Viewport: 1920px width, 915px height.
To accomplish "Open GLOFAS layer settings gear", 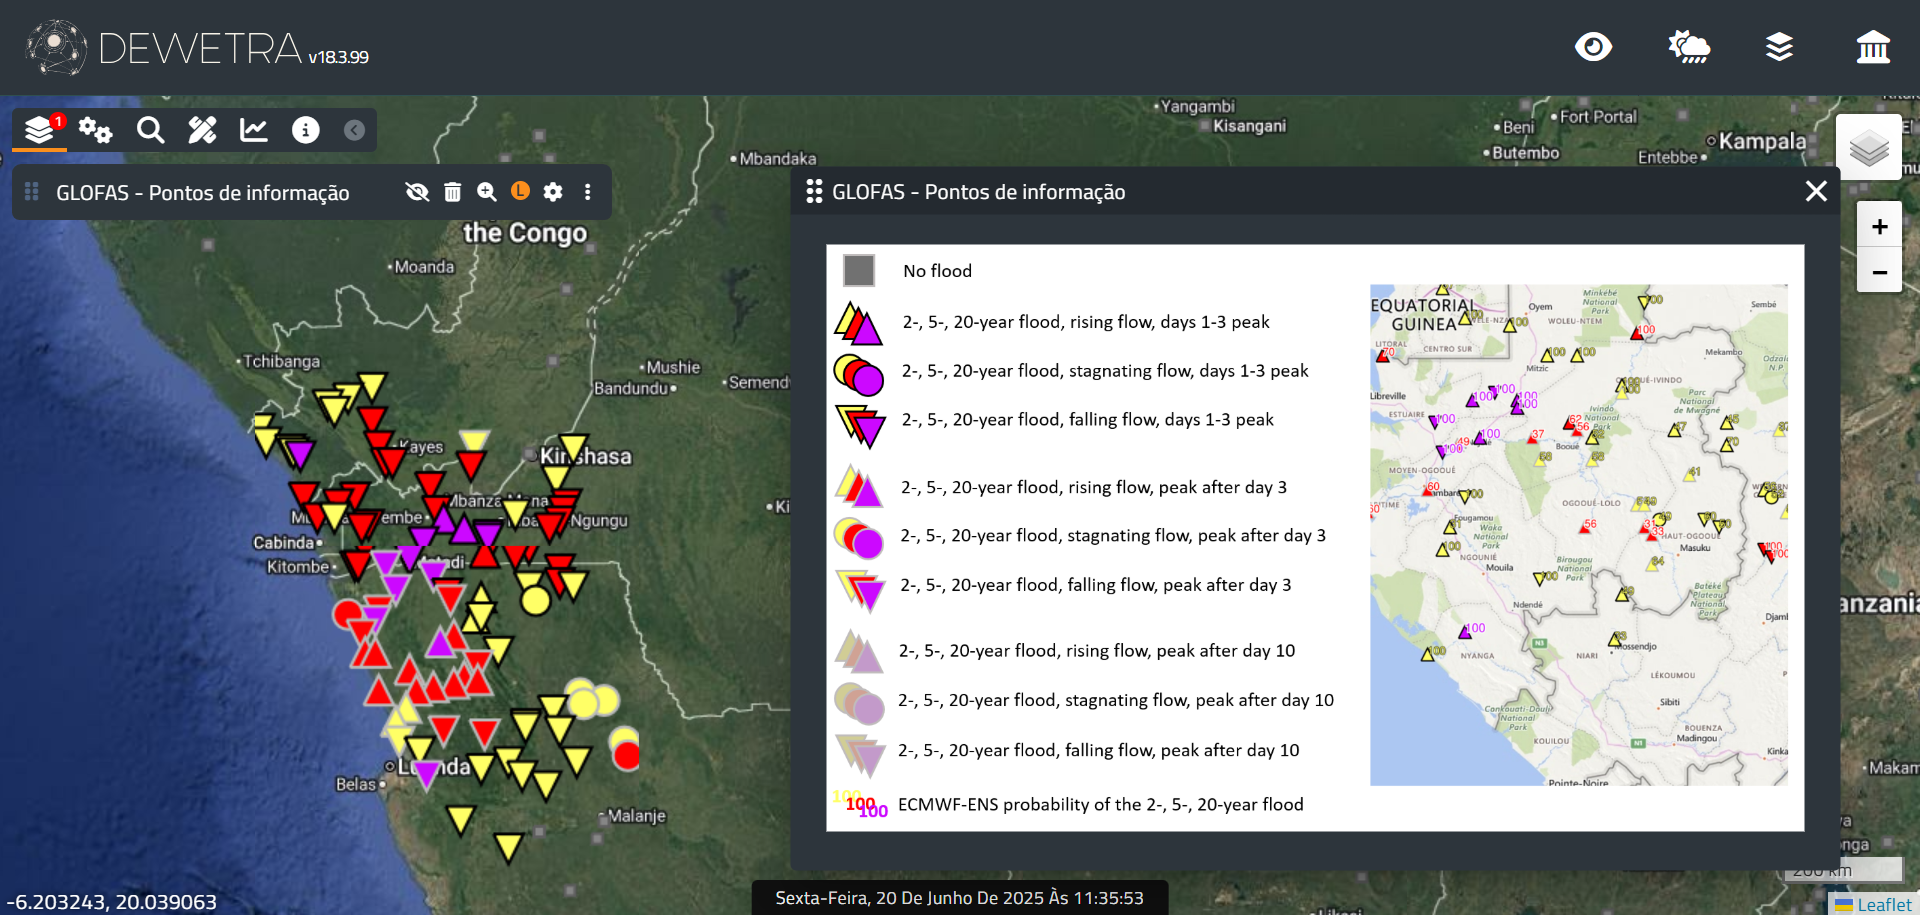I will (553, 192).
